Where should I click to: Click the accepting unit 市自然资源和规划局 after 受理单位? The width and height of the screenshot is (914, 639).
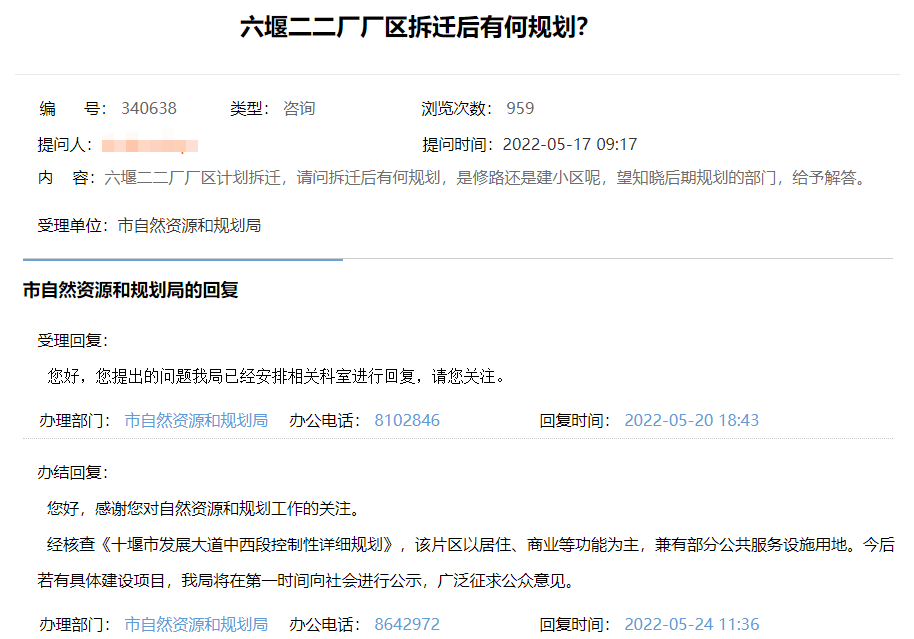[x=189, y=226]
